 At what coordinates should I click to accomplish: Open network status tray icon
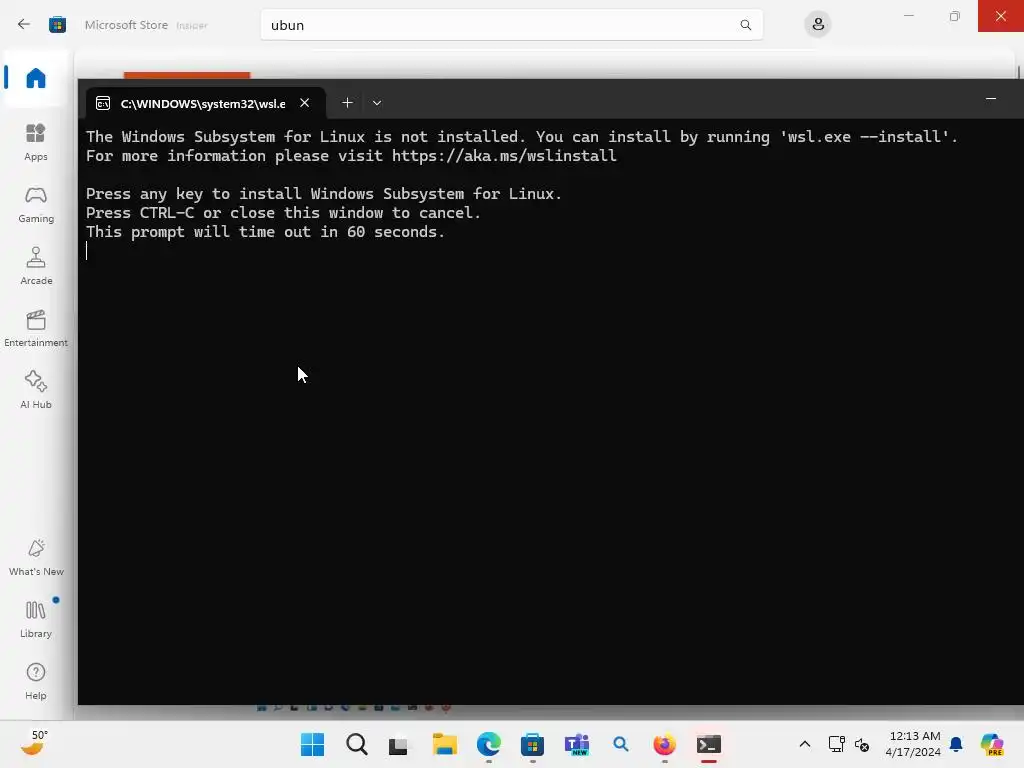coord(837,744)
